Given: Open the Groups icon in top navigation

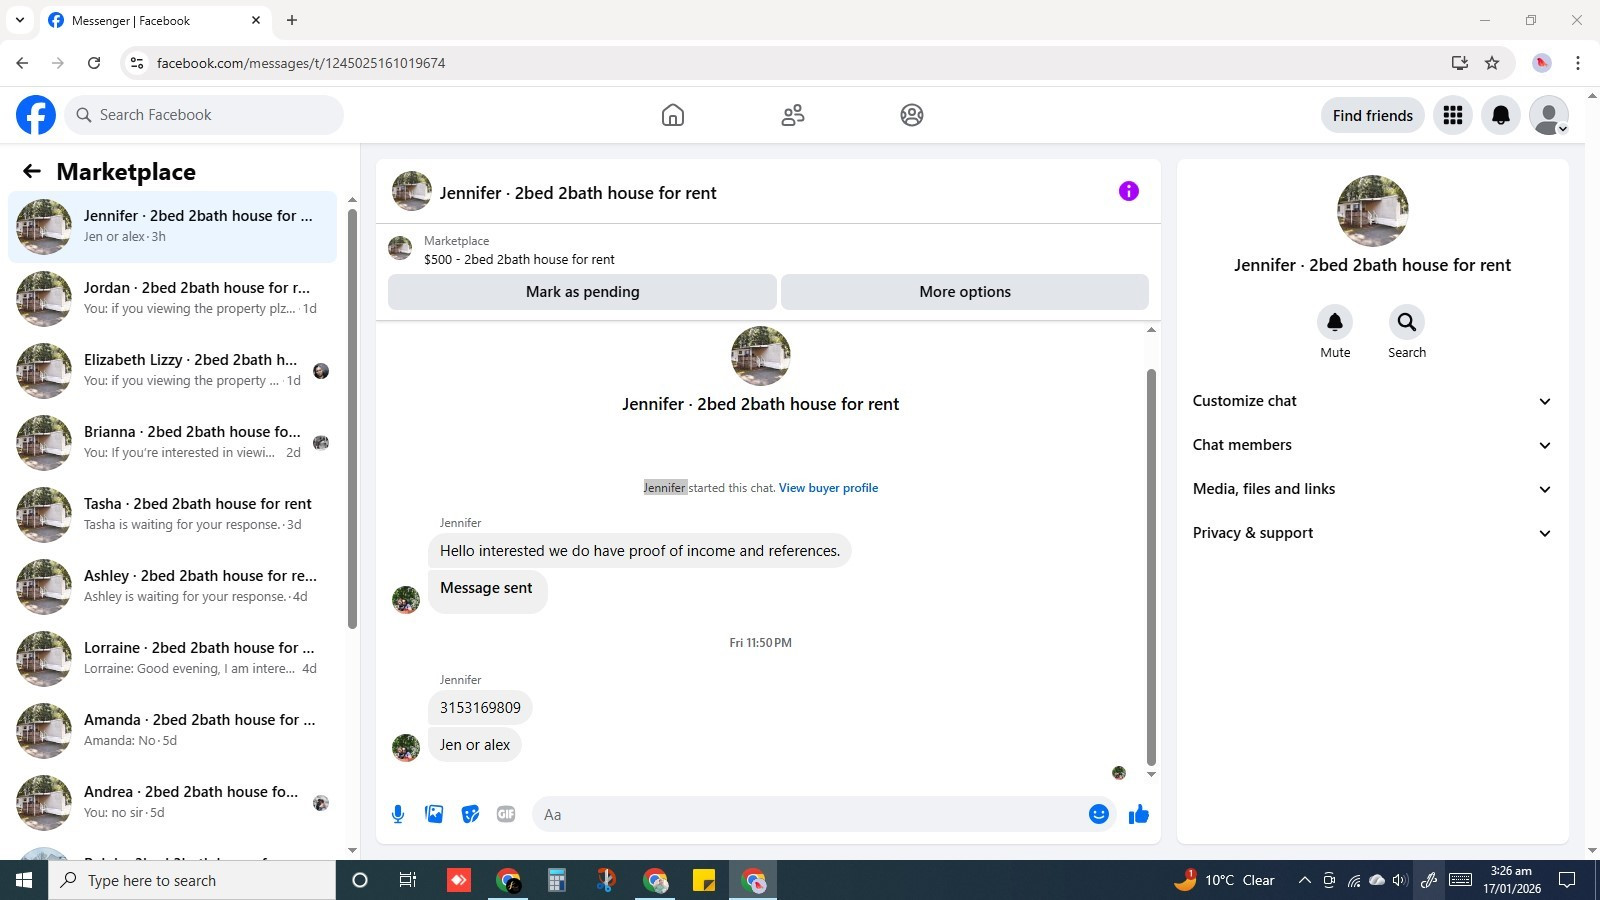Looking at the screenshot, I should [912, 115].
